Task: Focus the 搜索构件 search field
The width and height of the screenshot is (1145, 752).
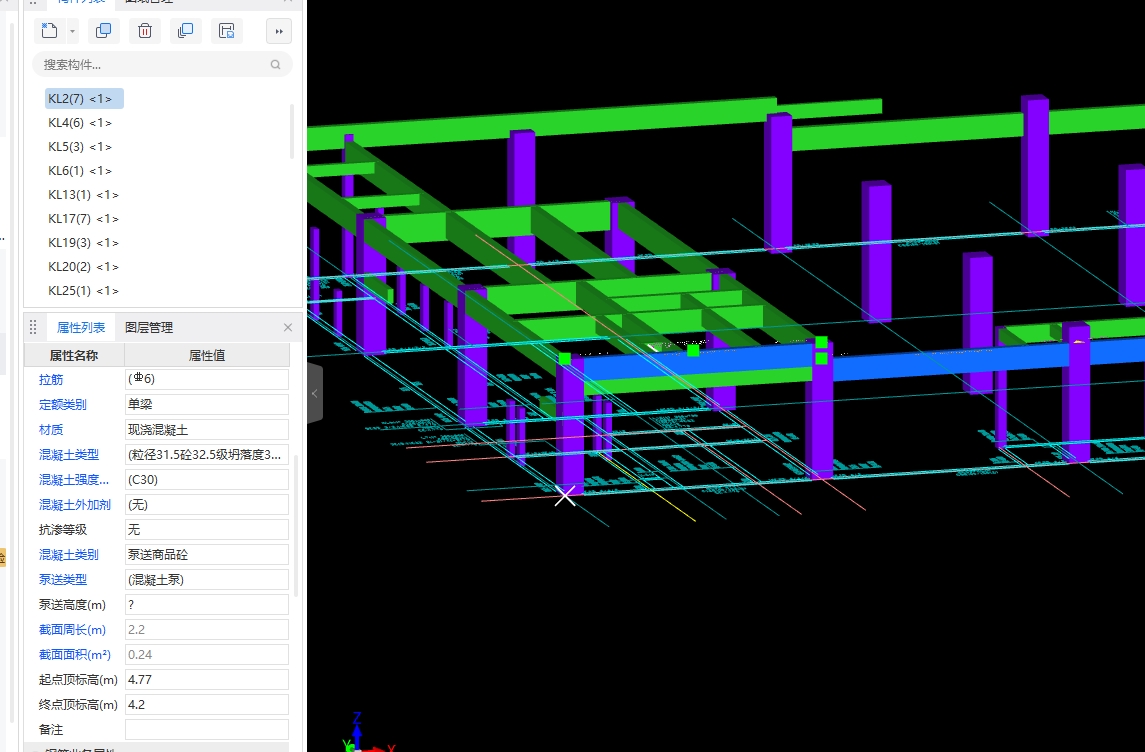Action: (162, 64)
